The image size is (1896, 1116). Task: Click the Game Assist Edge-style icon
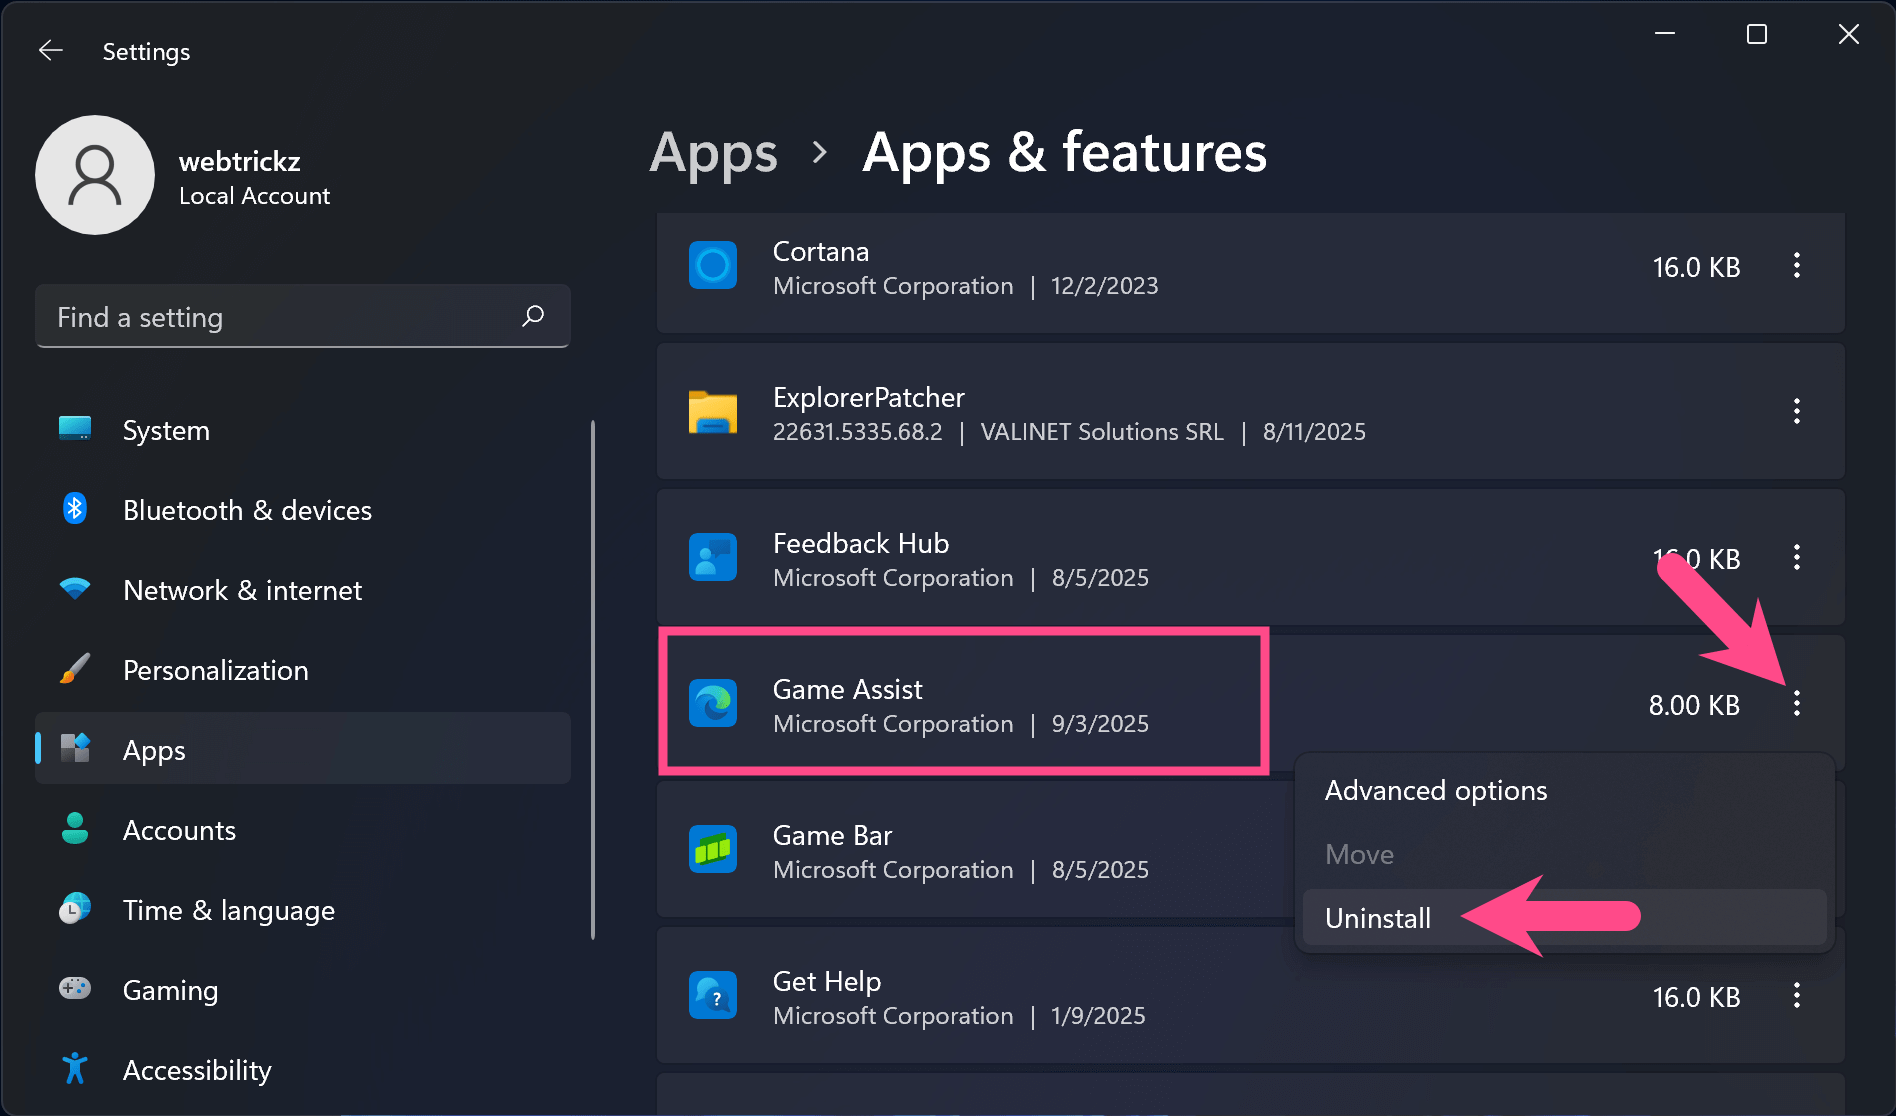[712, 703]
